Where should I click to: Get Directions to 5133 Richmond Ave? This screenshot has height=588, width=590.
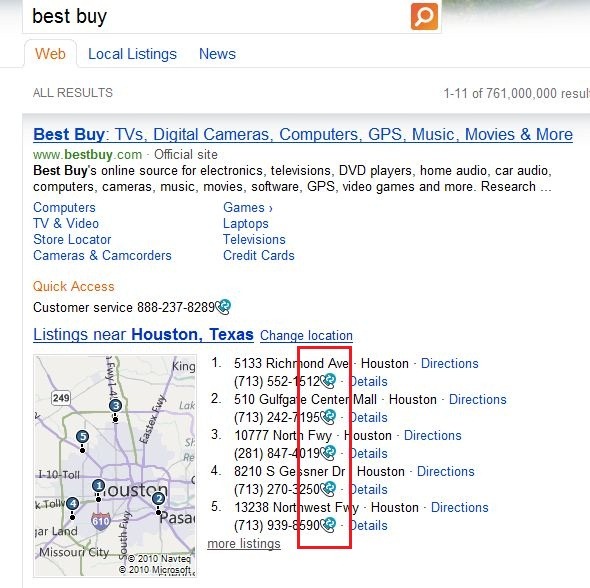[x=449, y=363]
